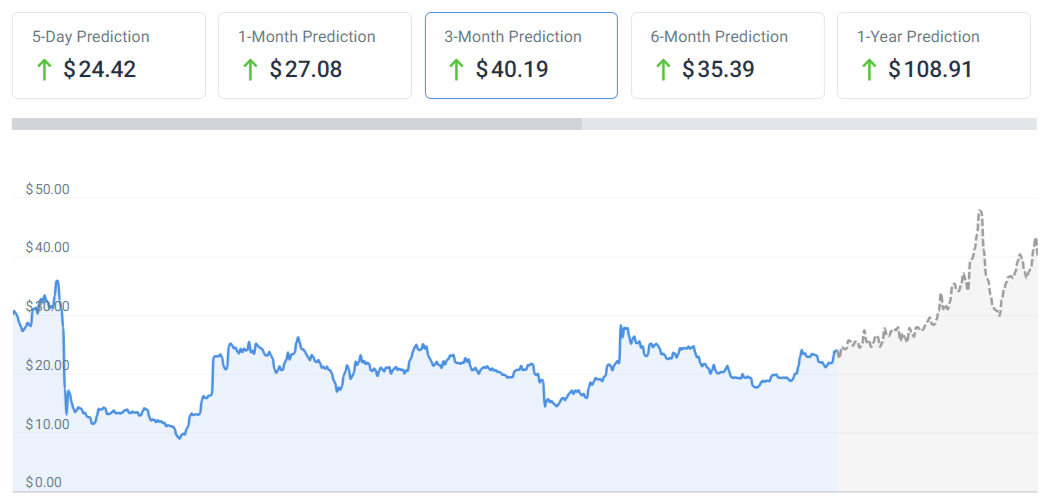The height and width of the screenshot is (504, 1050).
Task: Switch to the 6-Month Prediction label
Action: pyautogui.click(x=719, y=37)
